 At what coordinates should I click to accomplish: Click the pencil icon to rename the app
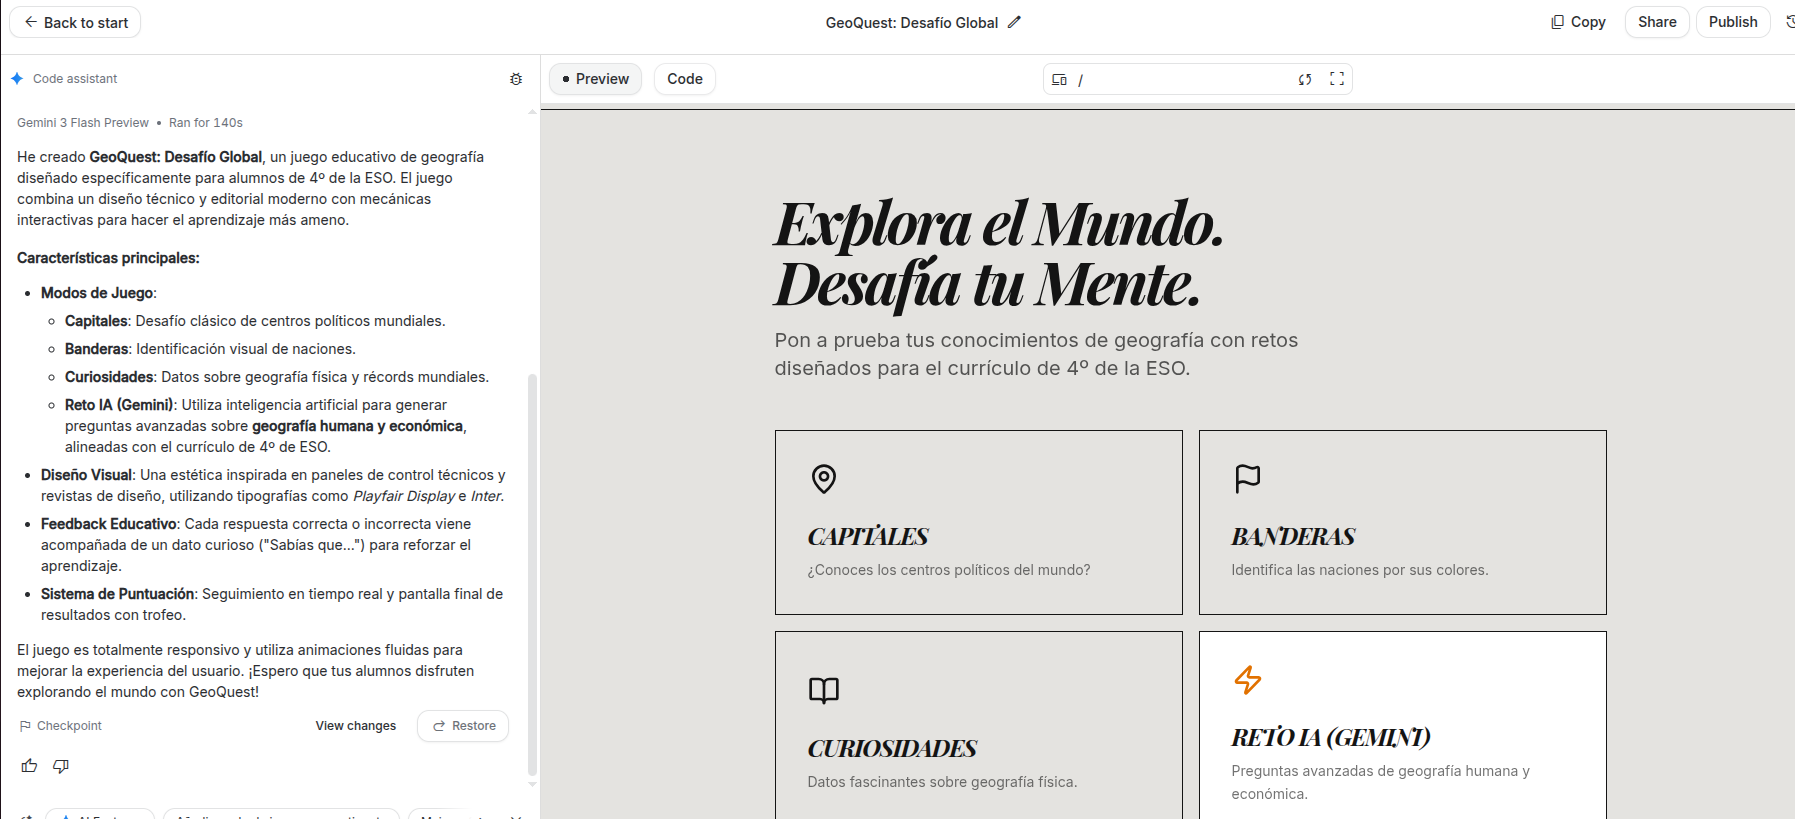(x=1014, y=22)
